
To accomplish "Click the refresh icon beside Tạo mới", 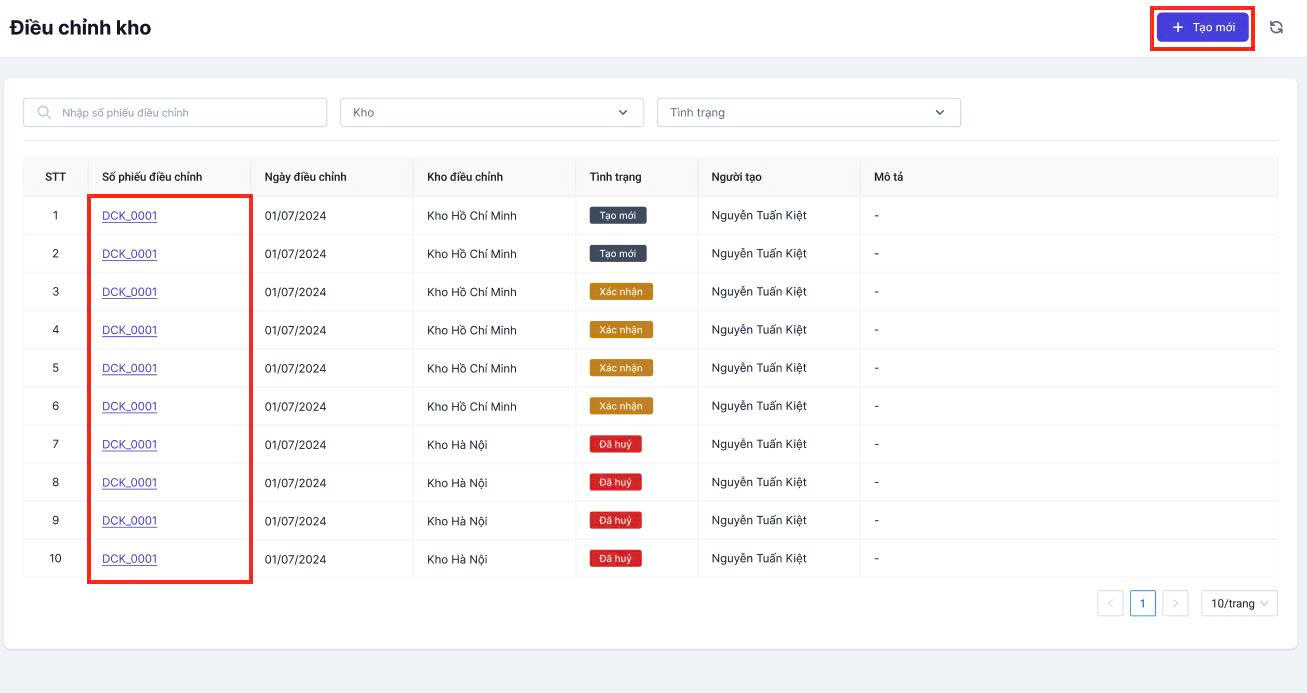I will coord(1276,28).
